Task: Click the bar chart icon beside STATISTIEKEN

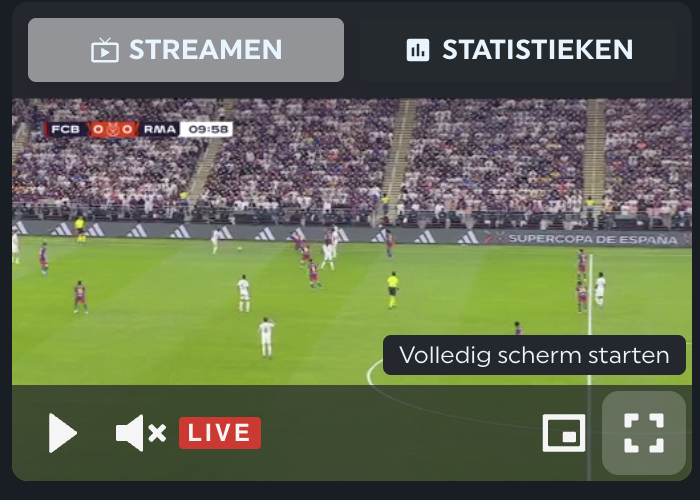Action: pyautogui.click(x=418, y=50)
